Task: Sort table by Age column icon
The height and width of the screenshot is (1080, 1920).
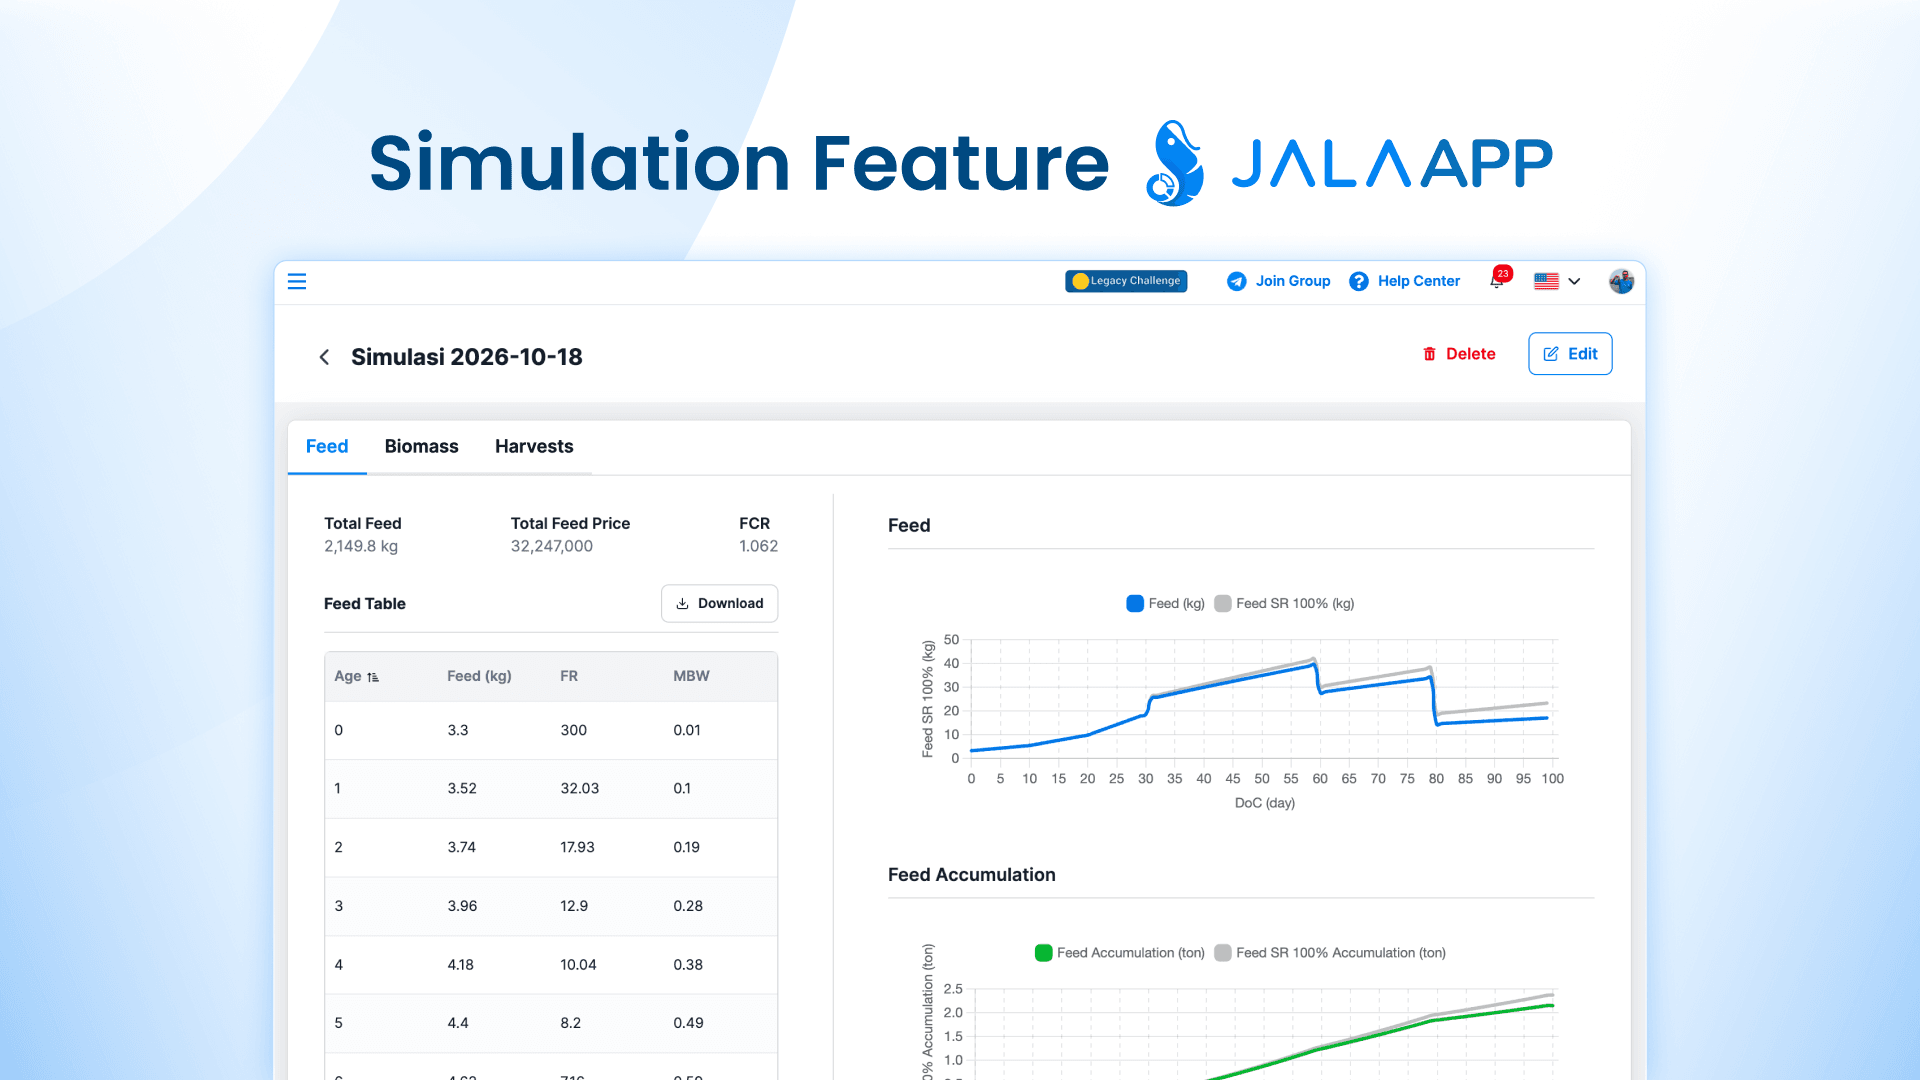Action: [373, 677]
